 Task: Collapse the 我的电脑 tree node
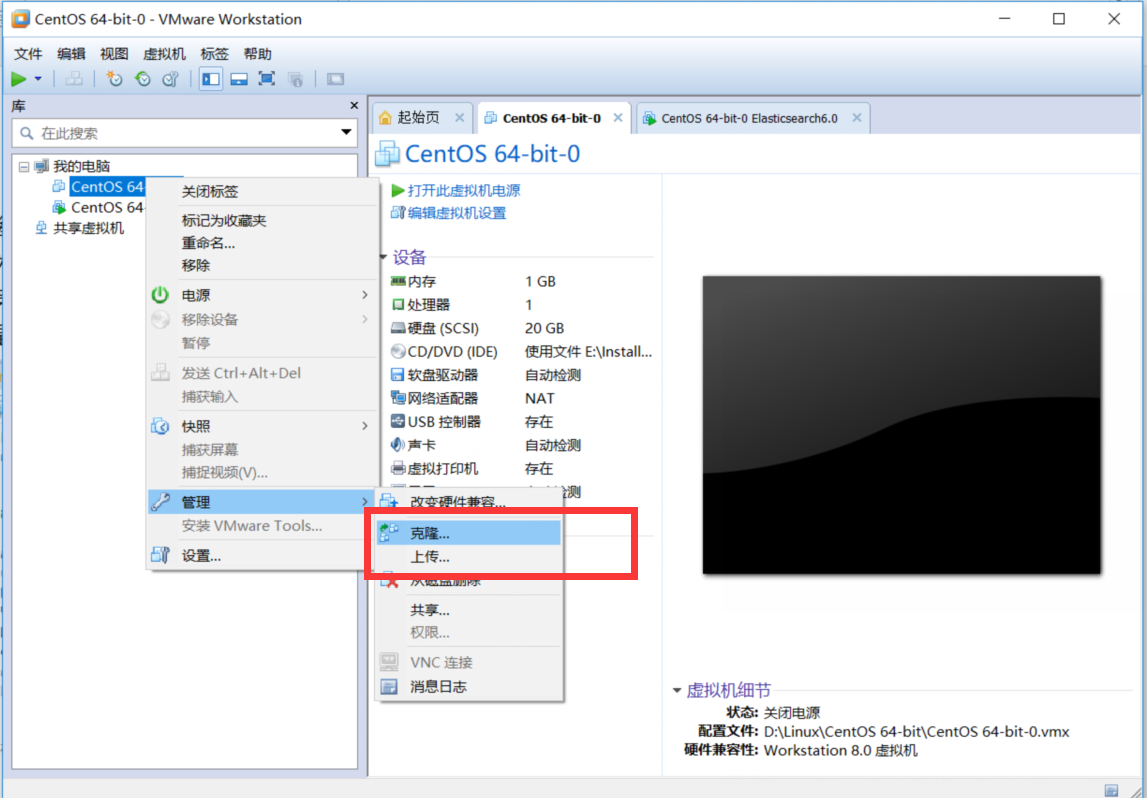coord(24,166)
